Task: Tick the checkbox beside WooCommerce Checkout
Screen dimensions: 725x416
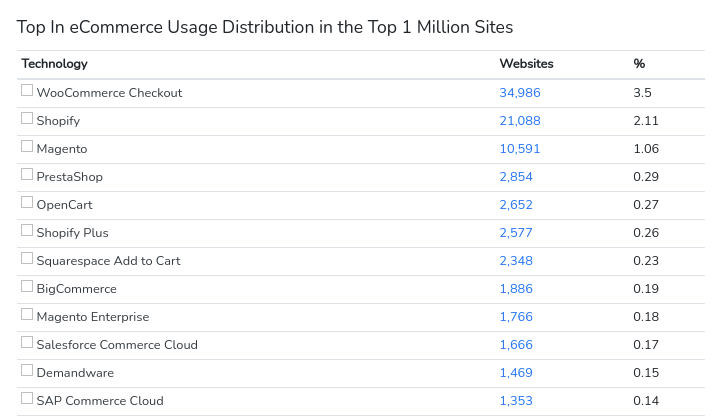Action: tap(27, 91)
